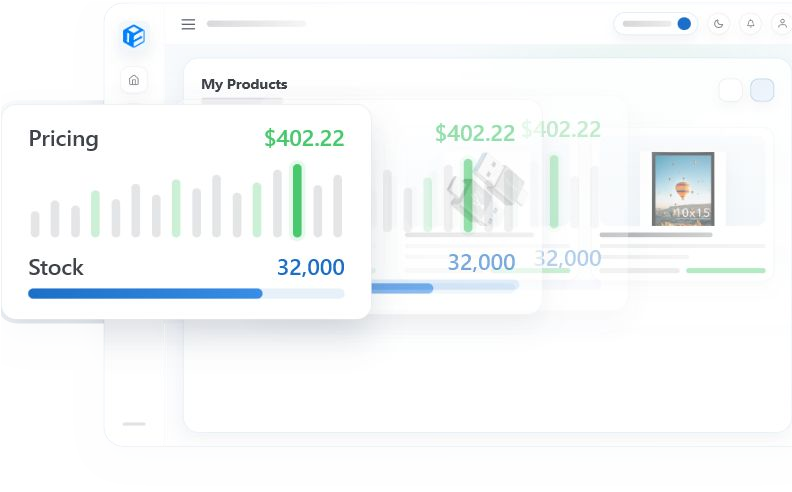Click the hot air balloon product thumbnail

point(683,189)
